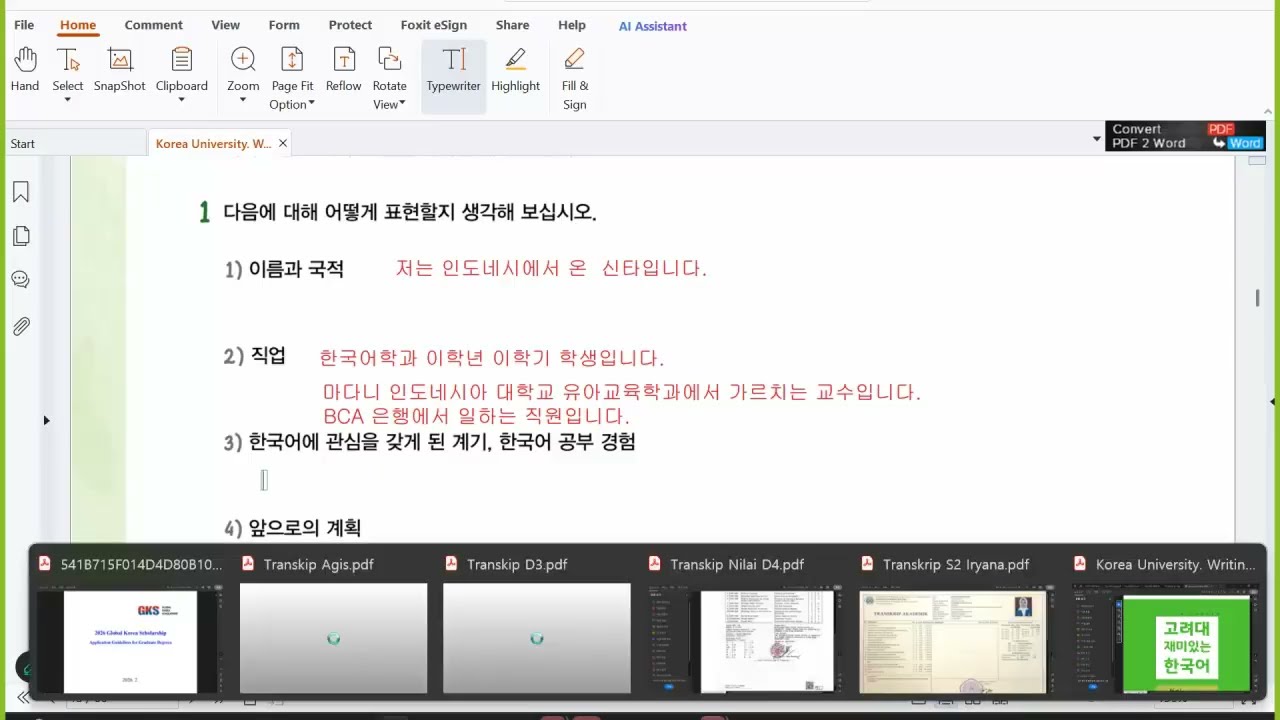This screenshot has height=720, width=1280.
Task: Expand the Rotate View dropdown arrow
Action: point(403,104)
